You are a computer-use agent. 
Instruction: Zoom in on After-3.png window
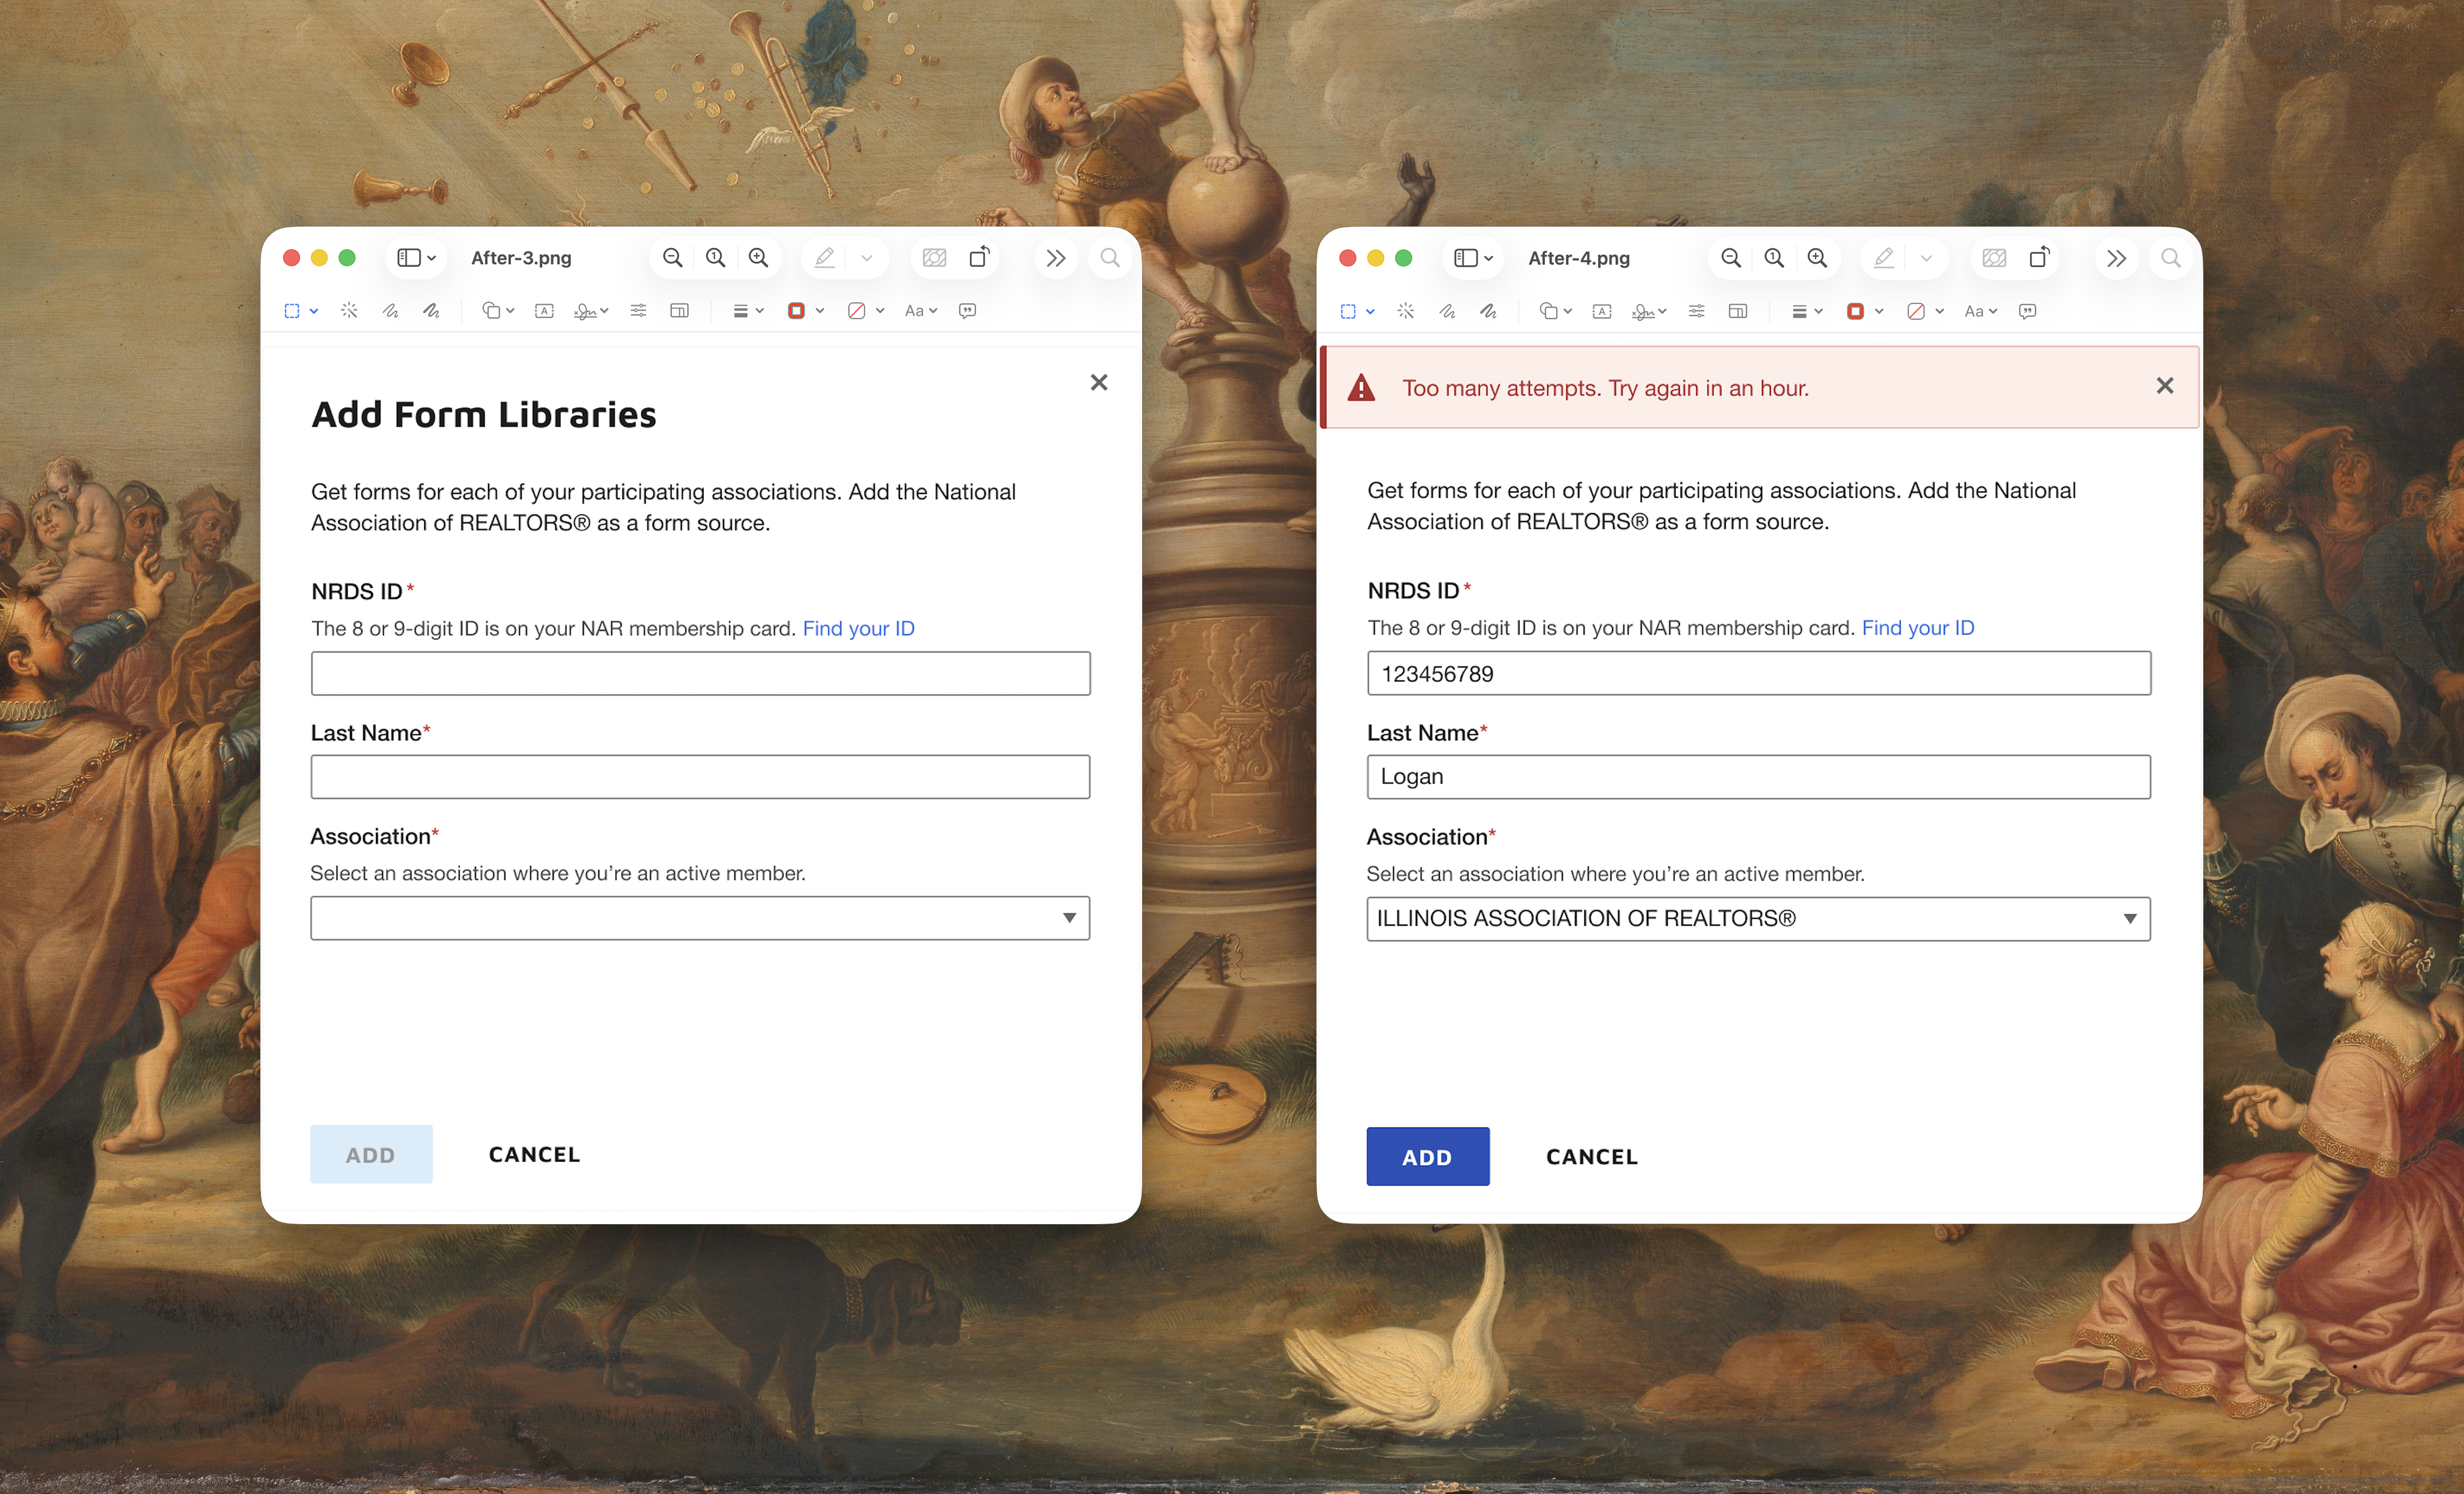[758, 258]
